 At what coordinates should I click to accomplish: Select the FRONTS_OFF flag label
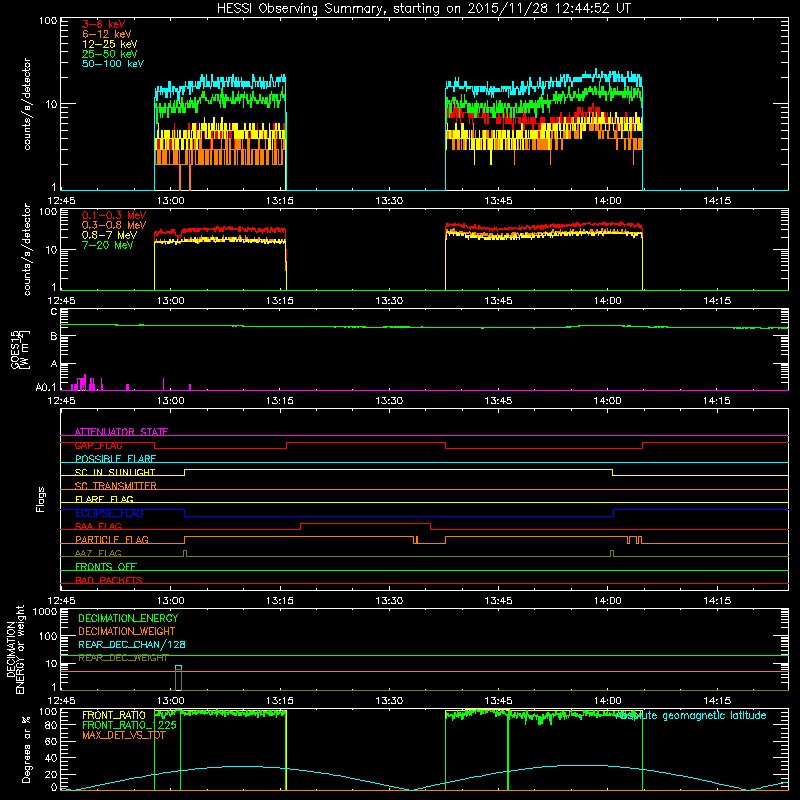[106, 567]
